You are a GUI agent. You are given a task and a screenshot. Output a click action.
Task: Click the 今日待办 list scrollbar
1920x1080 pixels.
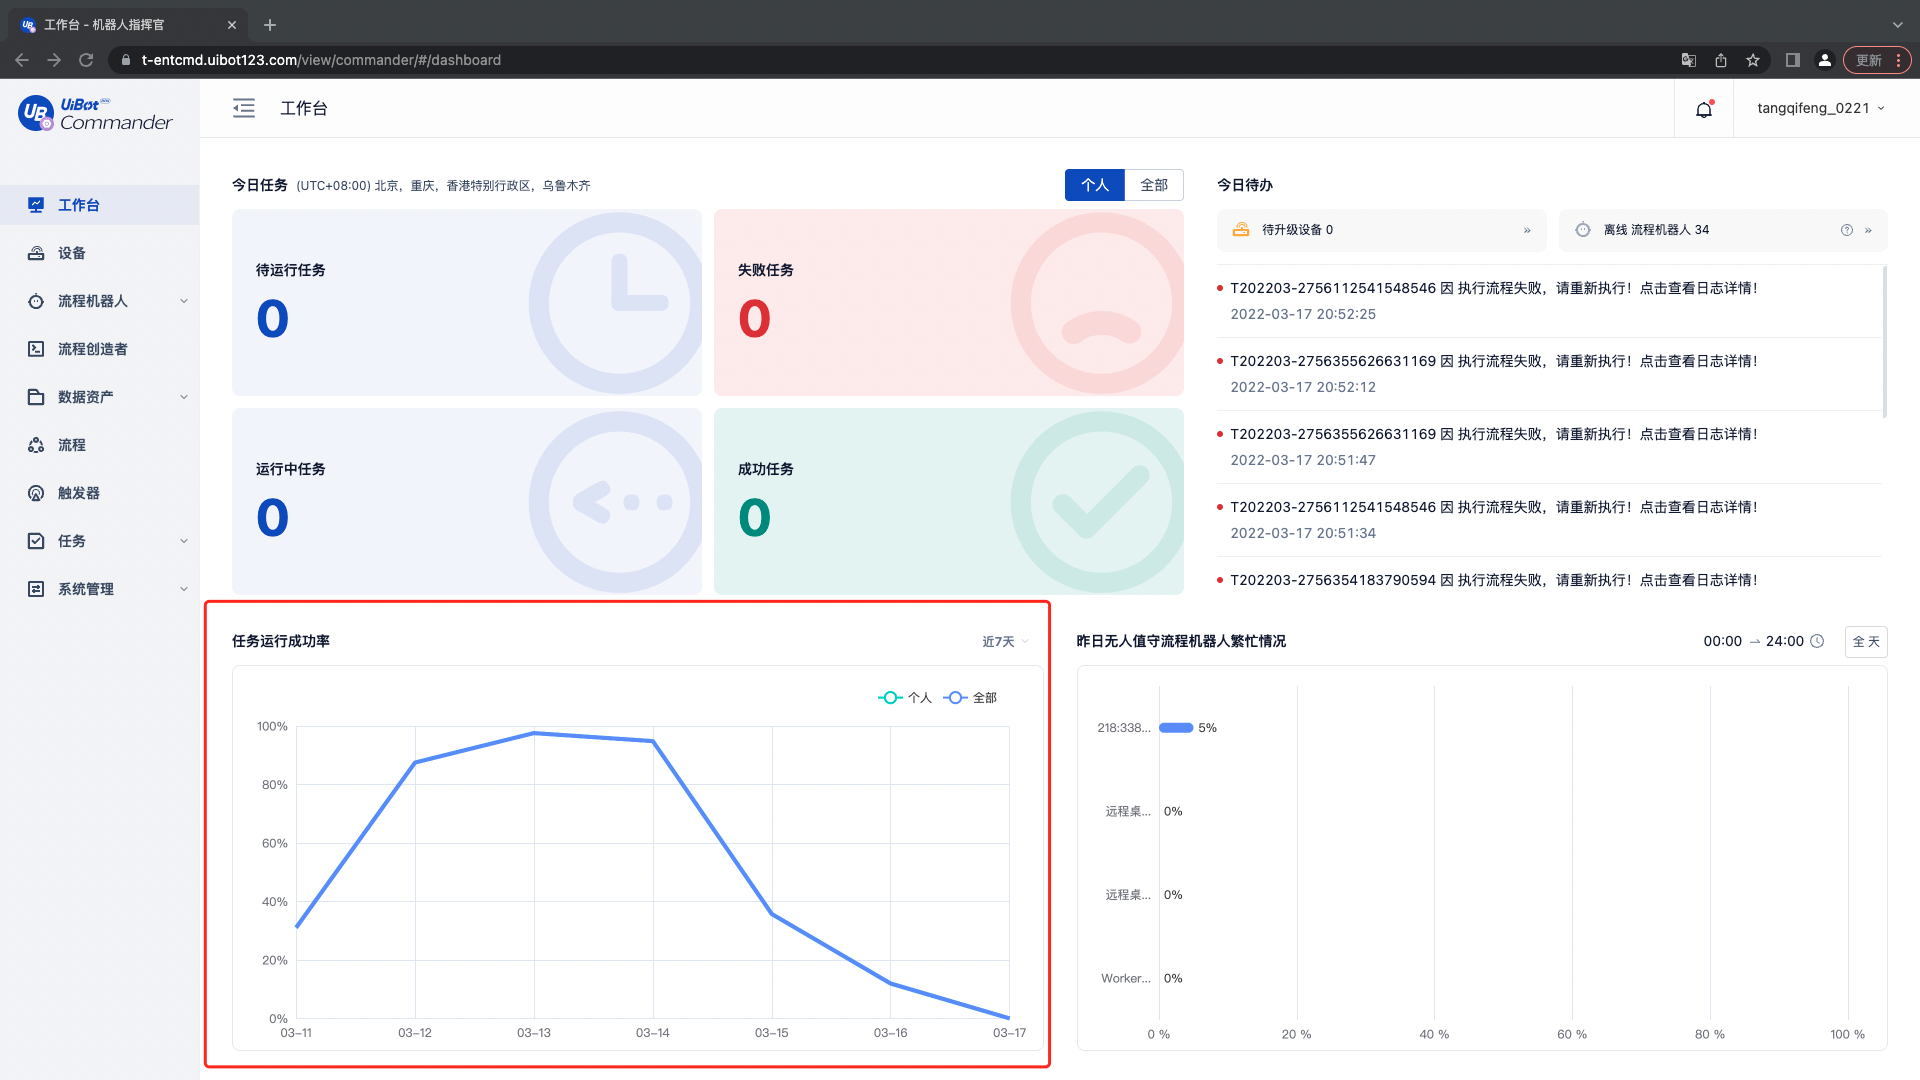point(1885,341)
